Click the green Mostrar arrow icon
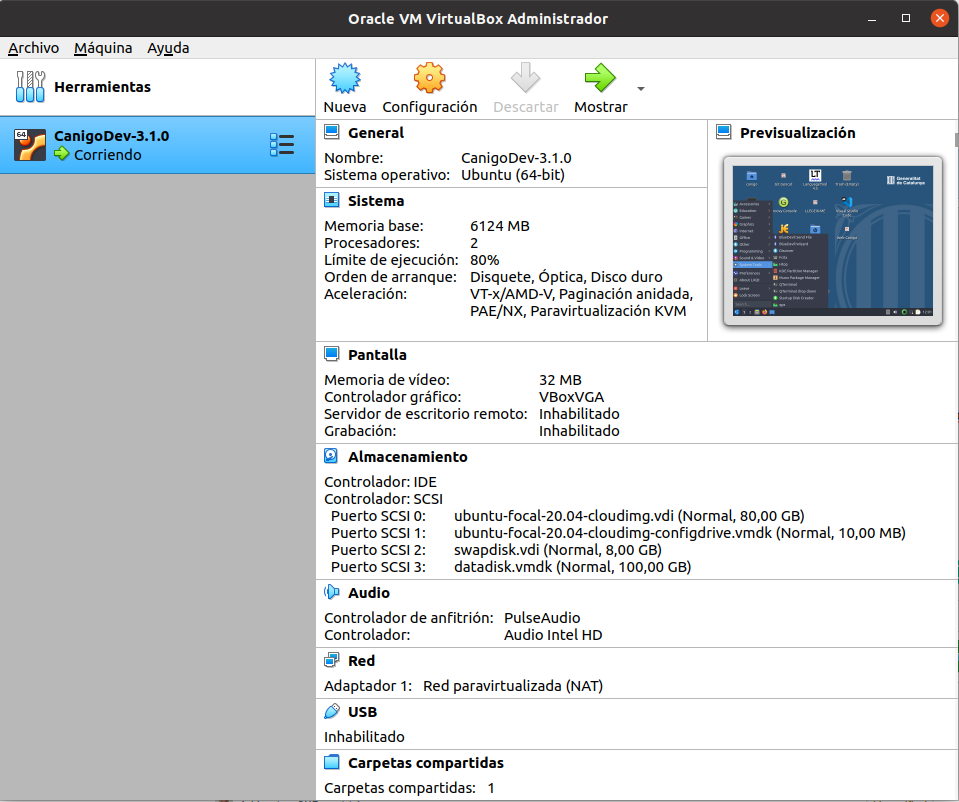This screenshot has width=959, height=802. (600, 78)
